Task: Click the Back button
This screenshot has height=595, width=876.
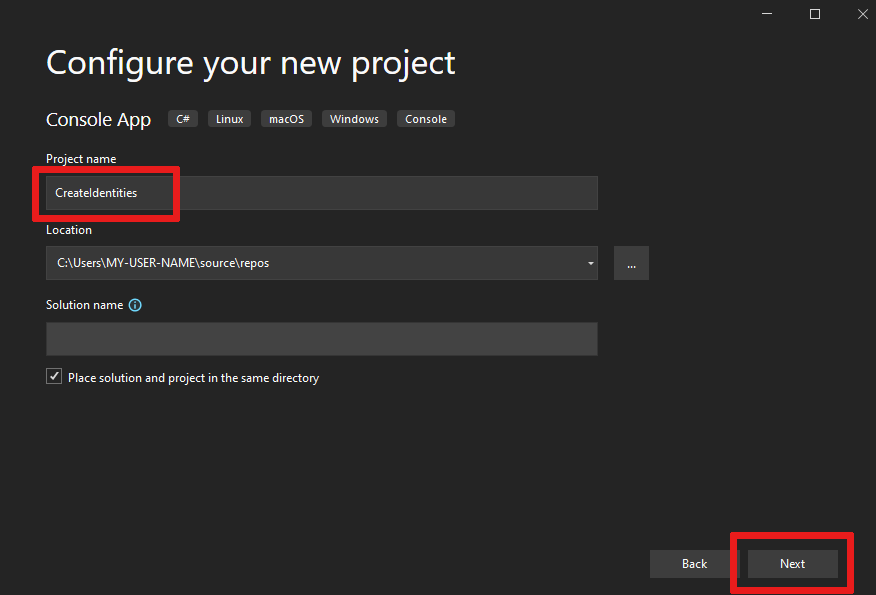Action: 694,564
